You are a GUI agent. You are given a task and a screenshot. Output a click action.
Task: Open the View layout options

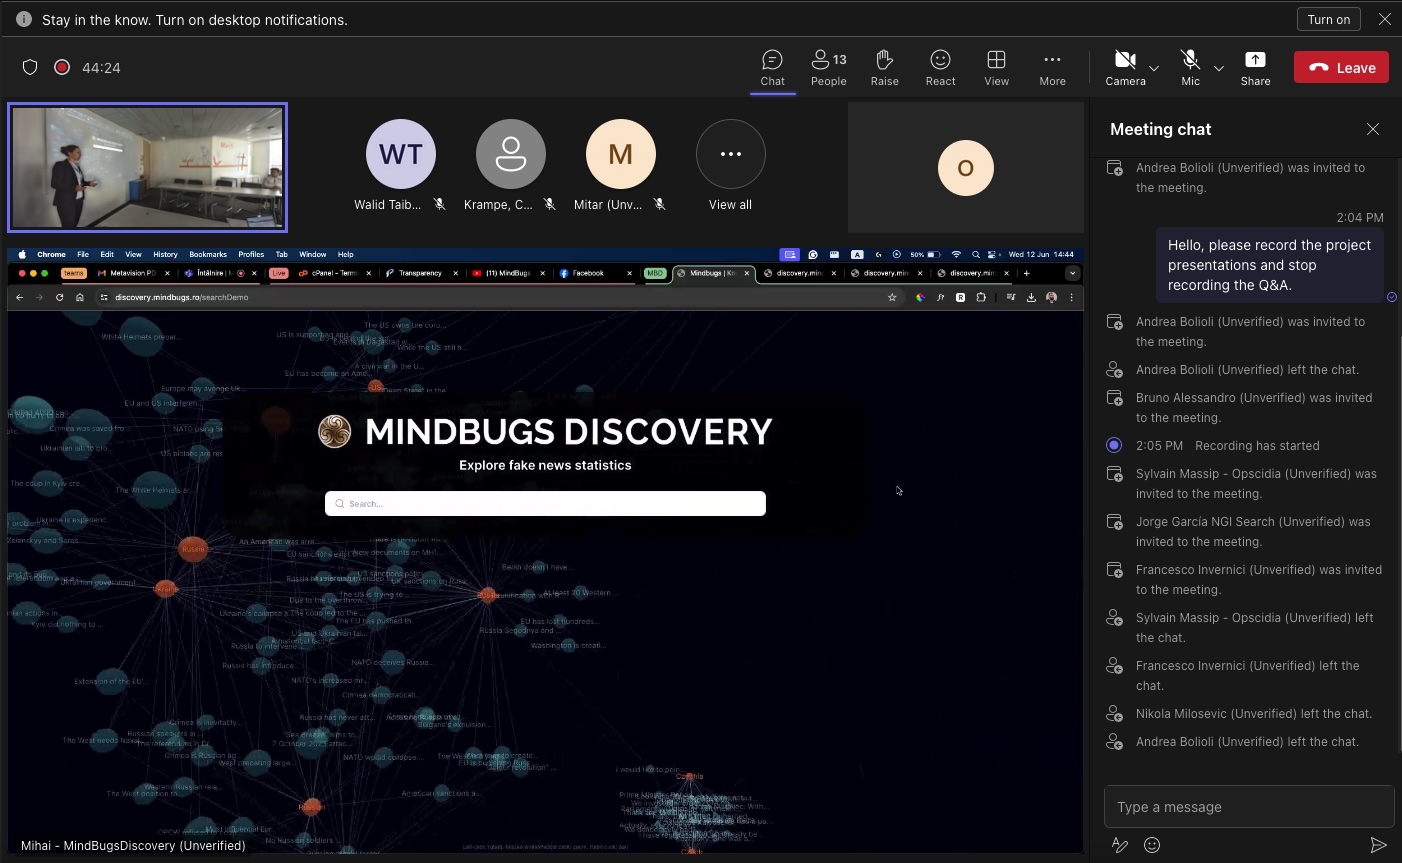(x=996, y=68)
